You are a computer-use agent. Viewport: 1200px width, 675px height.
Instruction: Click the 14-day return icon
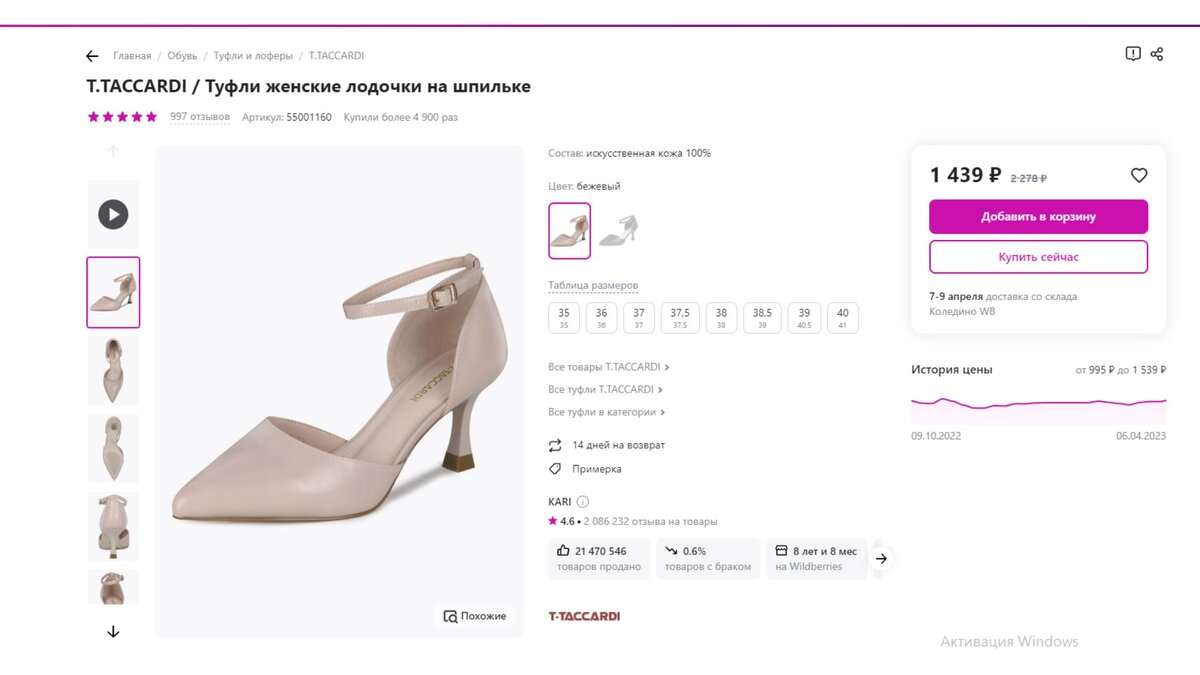pyautogui.click(x=555, y=445)
